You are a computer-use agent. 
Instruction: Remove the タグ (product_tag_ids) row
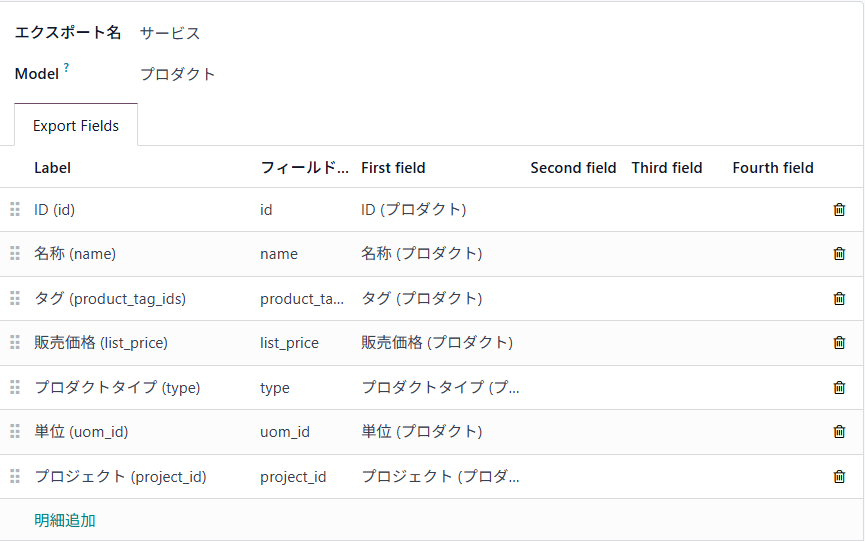coord(839,298)
